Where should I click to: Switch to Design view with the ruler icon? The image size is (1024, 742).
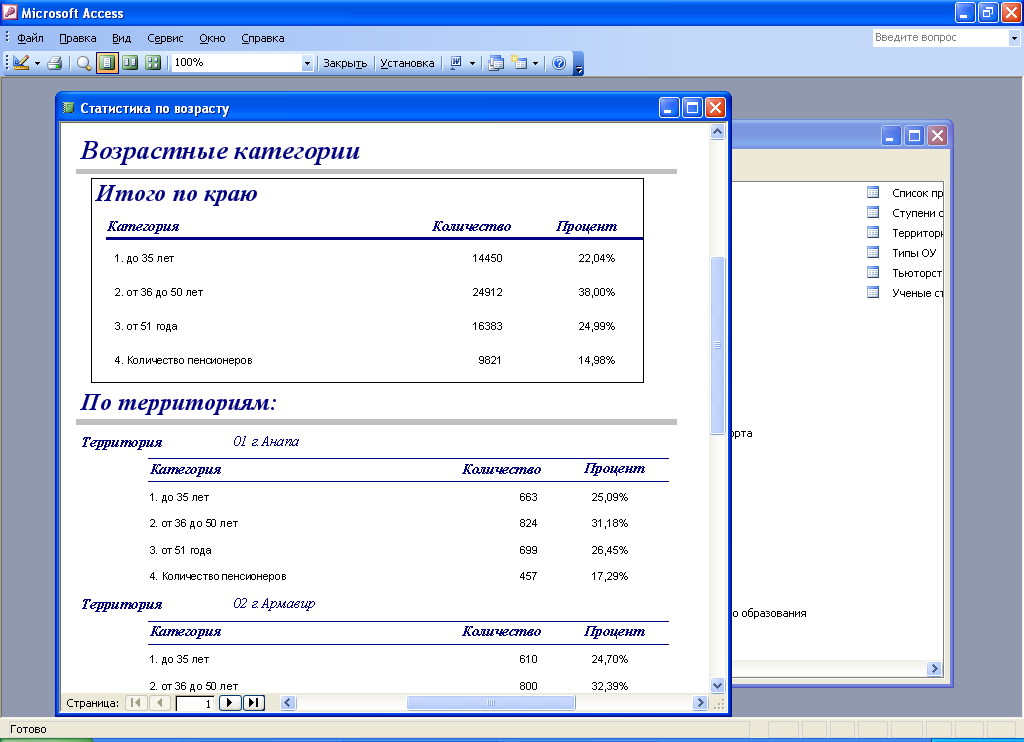(x=21, y=63)
